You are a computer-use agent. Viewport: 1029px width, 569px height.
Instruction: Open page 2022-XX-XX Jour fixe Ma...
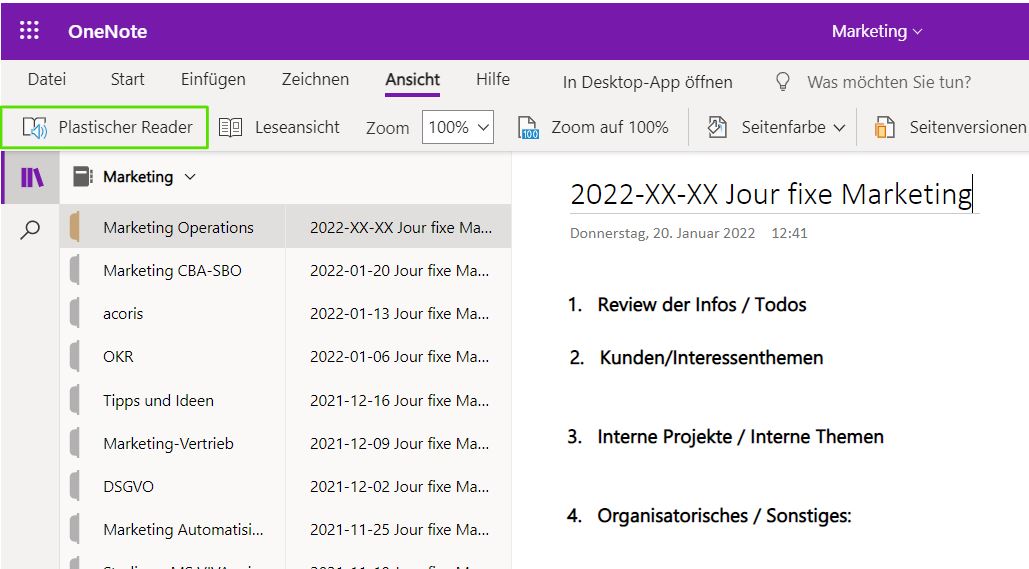[x=399, y=227]
